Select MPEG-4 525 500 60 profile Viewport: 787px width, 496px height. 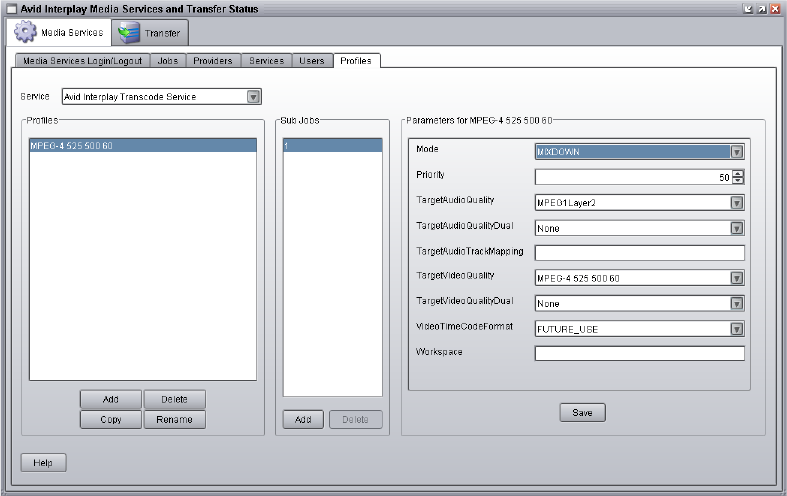click(143, 146)
